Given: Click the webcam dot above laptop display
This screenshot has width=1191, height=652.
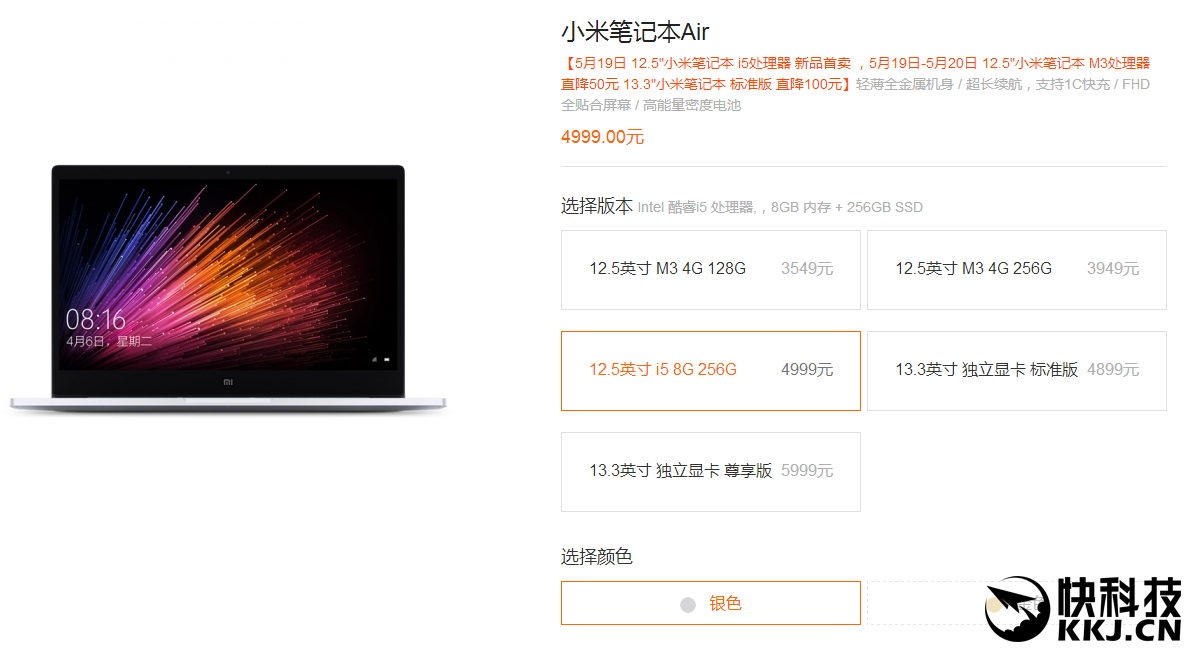Looking at the screenshot, I should pos(227,172).
